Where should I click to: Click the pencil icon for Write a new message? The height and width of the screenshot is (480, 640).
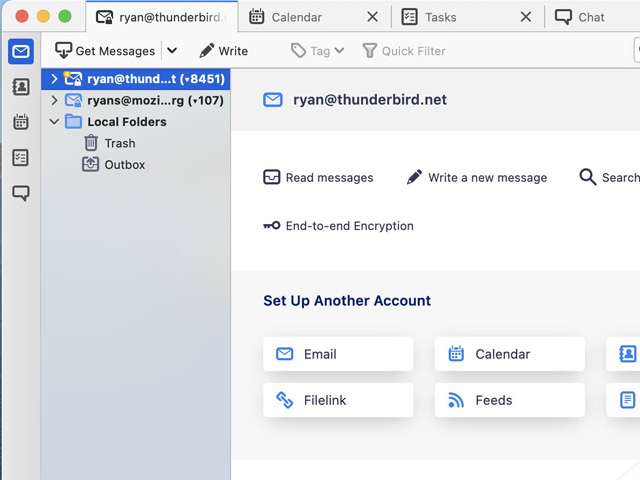tap(414, 177)
